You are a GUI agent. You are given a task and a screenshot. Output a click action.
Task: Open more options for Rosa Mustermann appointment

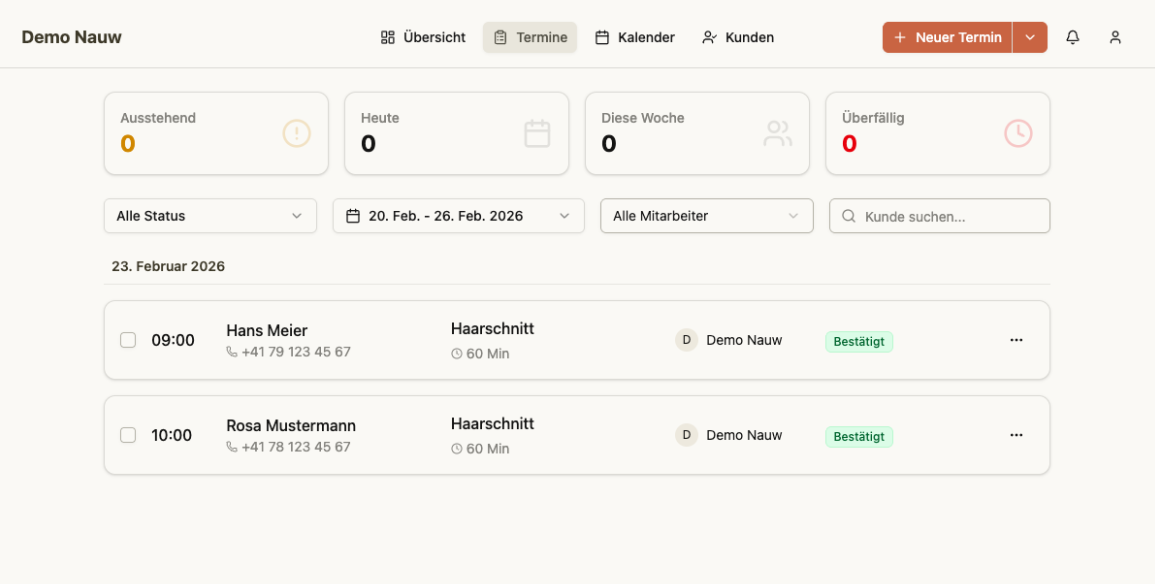[1017, 435]
